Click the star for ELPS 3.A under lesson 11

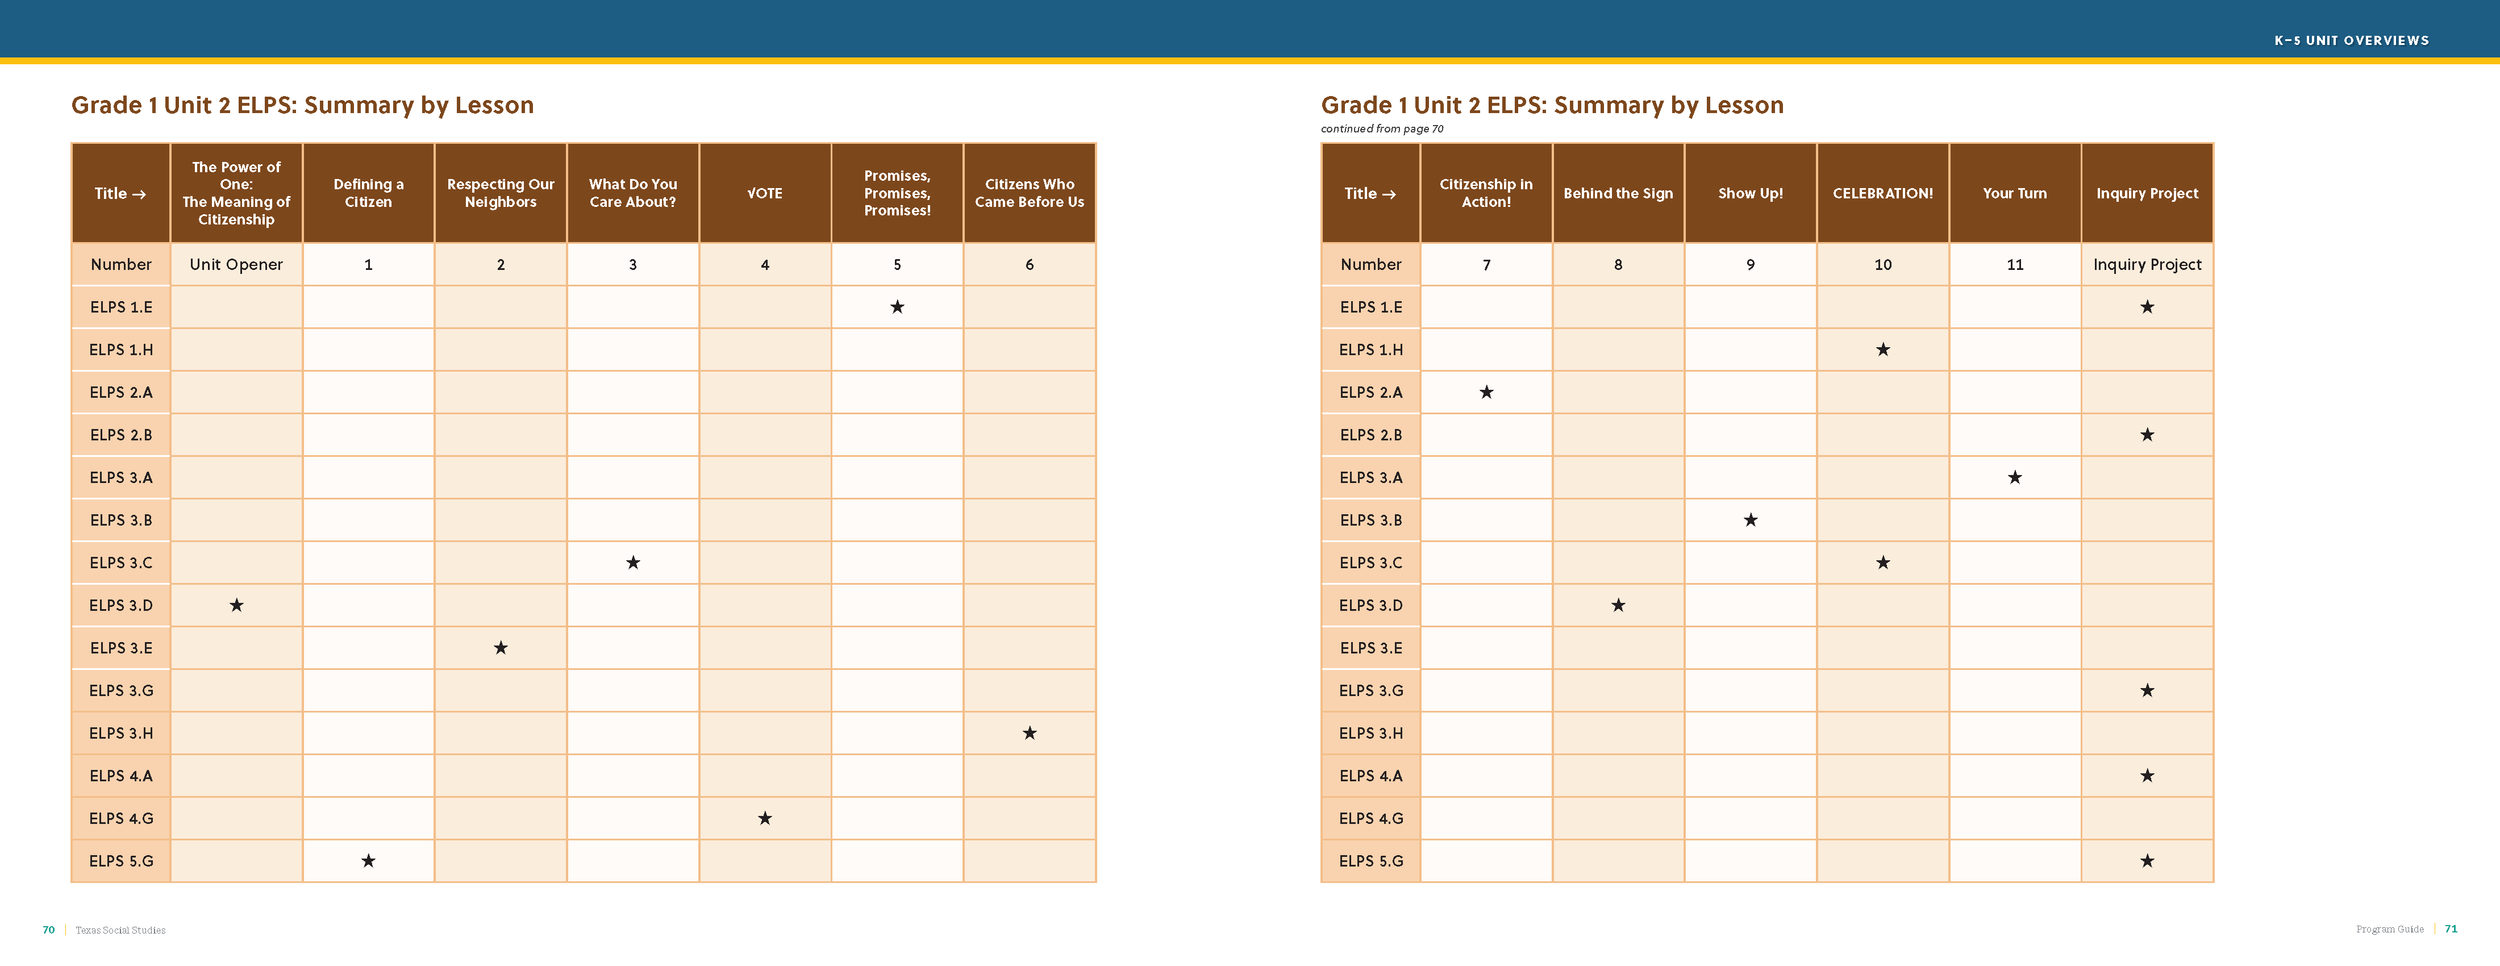coord(2015,478)
